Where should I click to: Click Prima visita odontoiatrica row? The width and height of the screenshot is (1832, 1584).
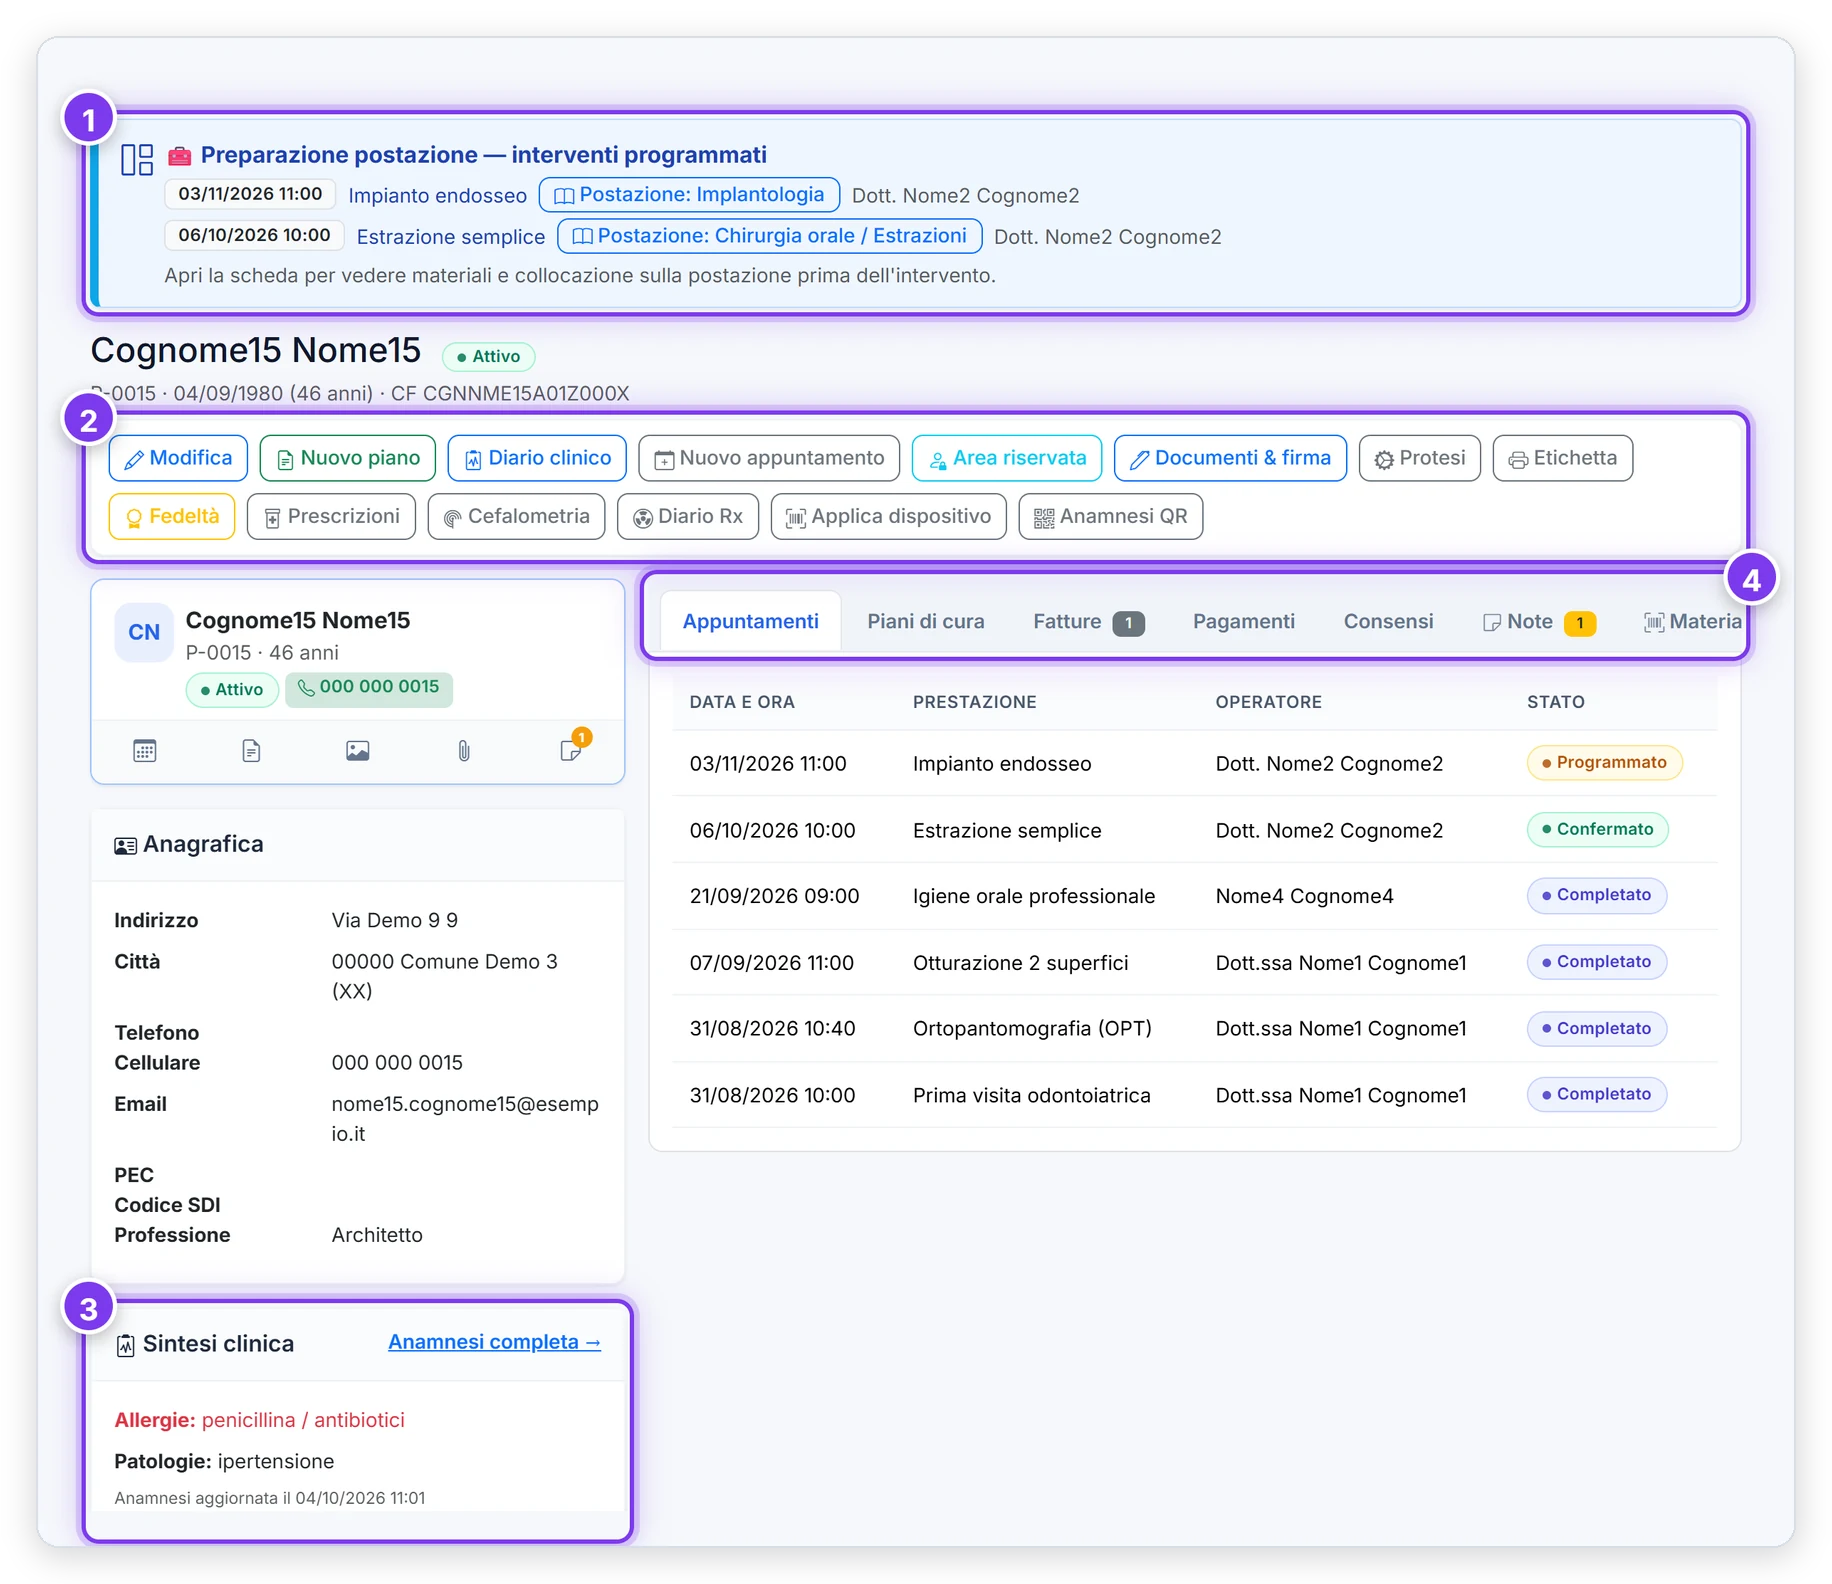click(x=1195, y=1095)
